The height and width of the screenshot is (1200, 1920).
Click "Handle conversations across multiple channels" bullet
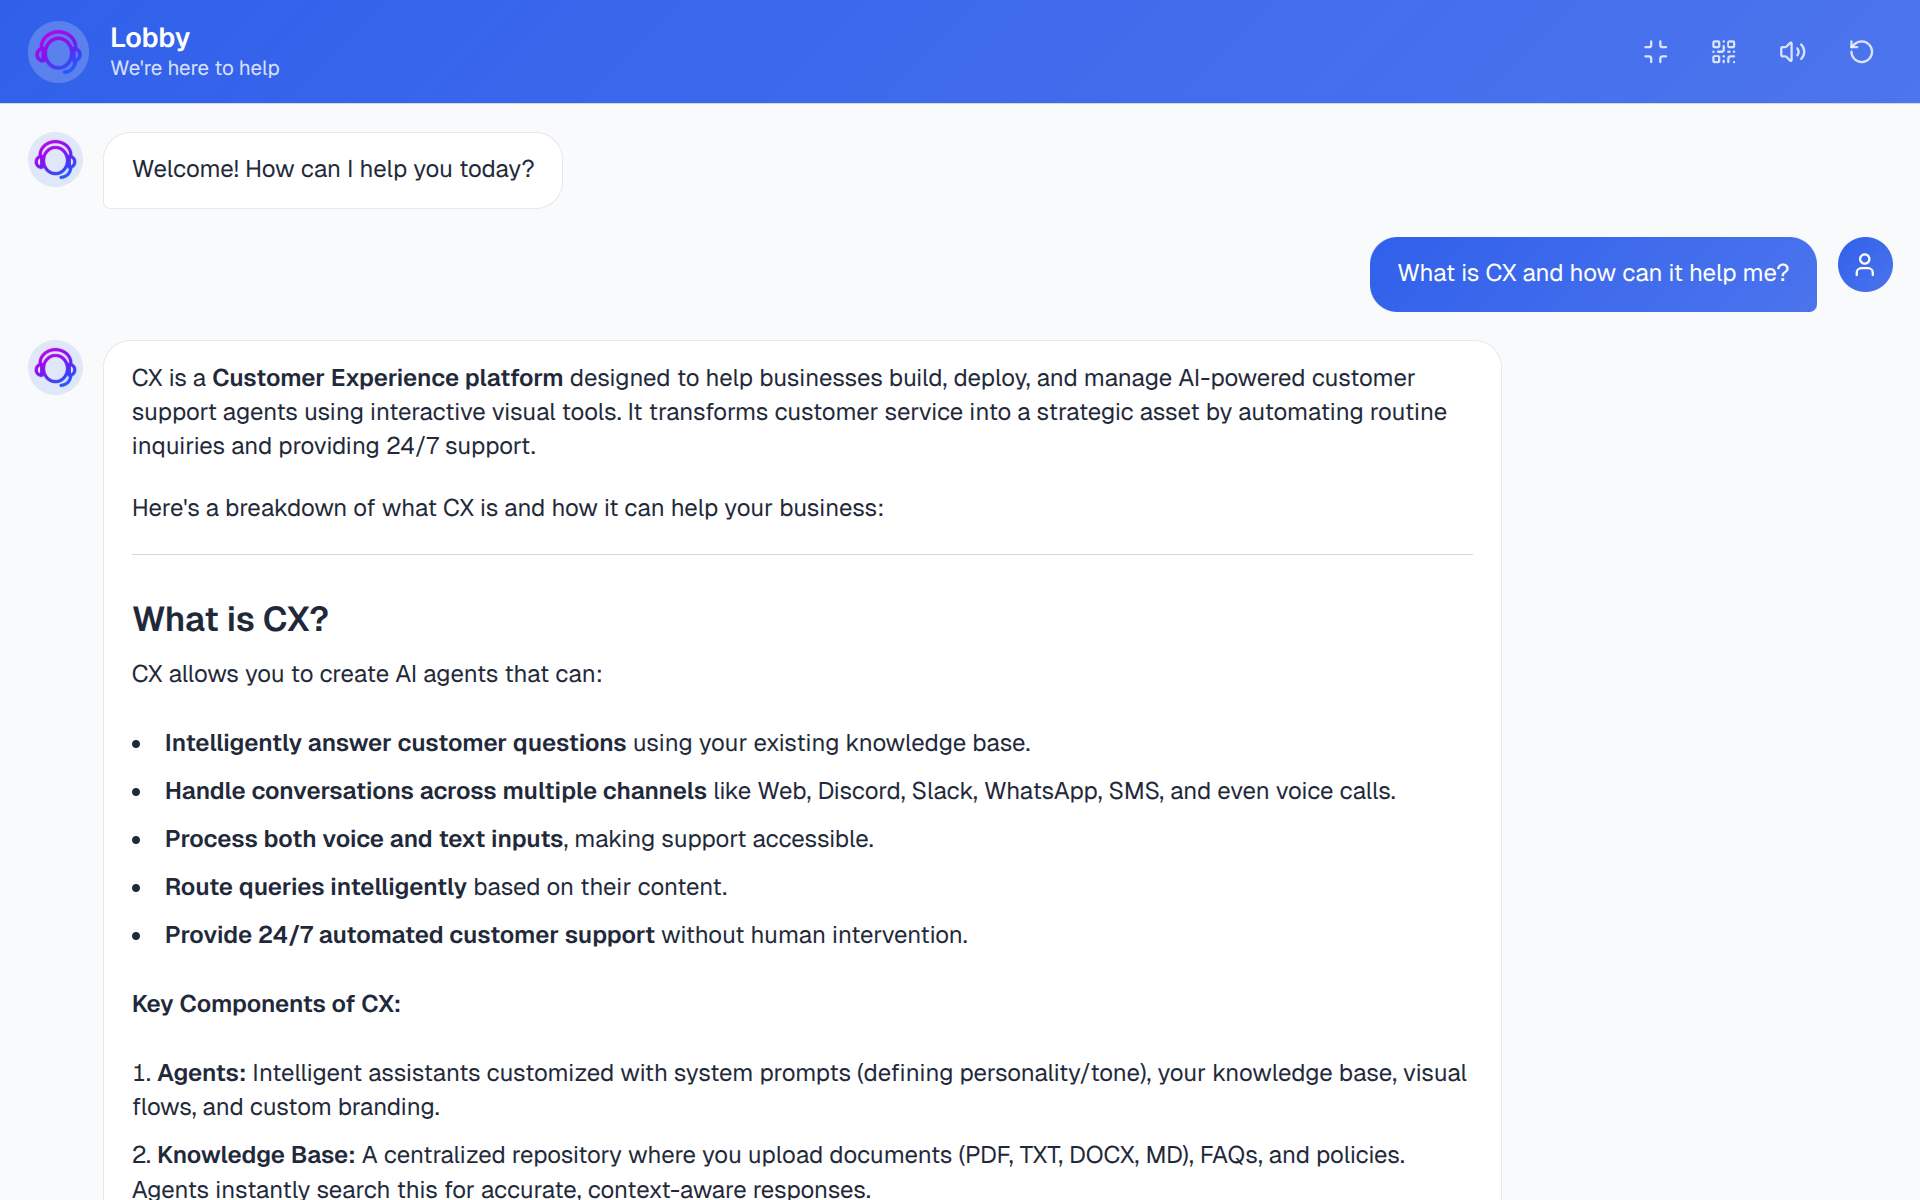click(x=435, y=791)
